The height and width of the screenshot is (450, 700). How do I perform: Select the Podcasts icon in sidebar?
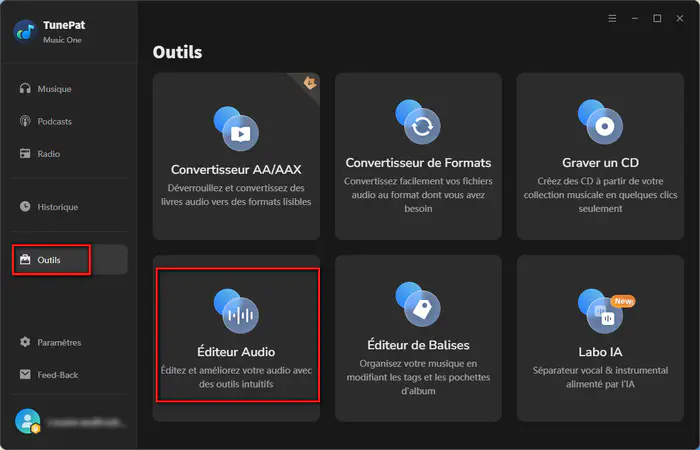point(25,121)
